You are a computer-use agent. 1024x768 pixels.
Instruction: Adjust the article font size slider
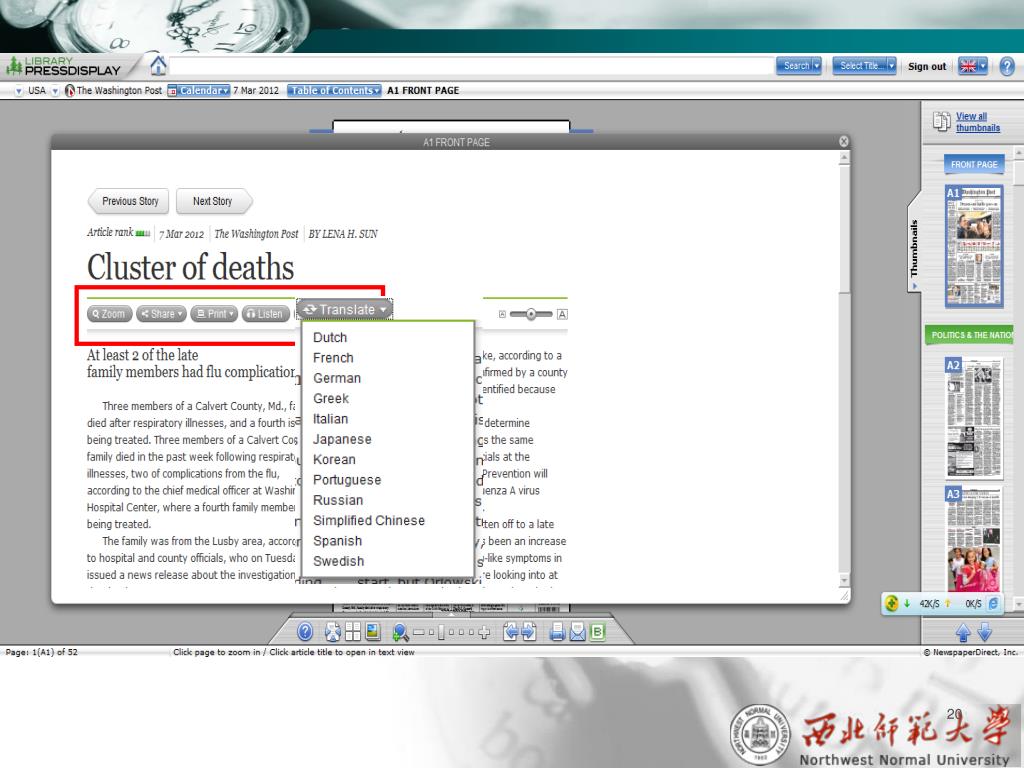[531, 314]
